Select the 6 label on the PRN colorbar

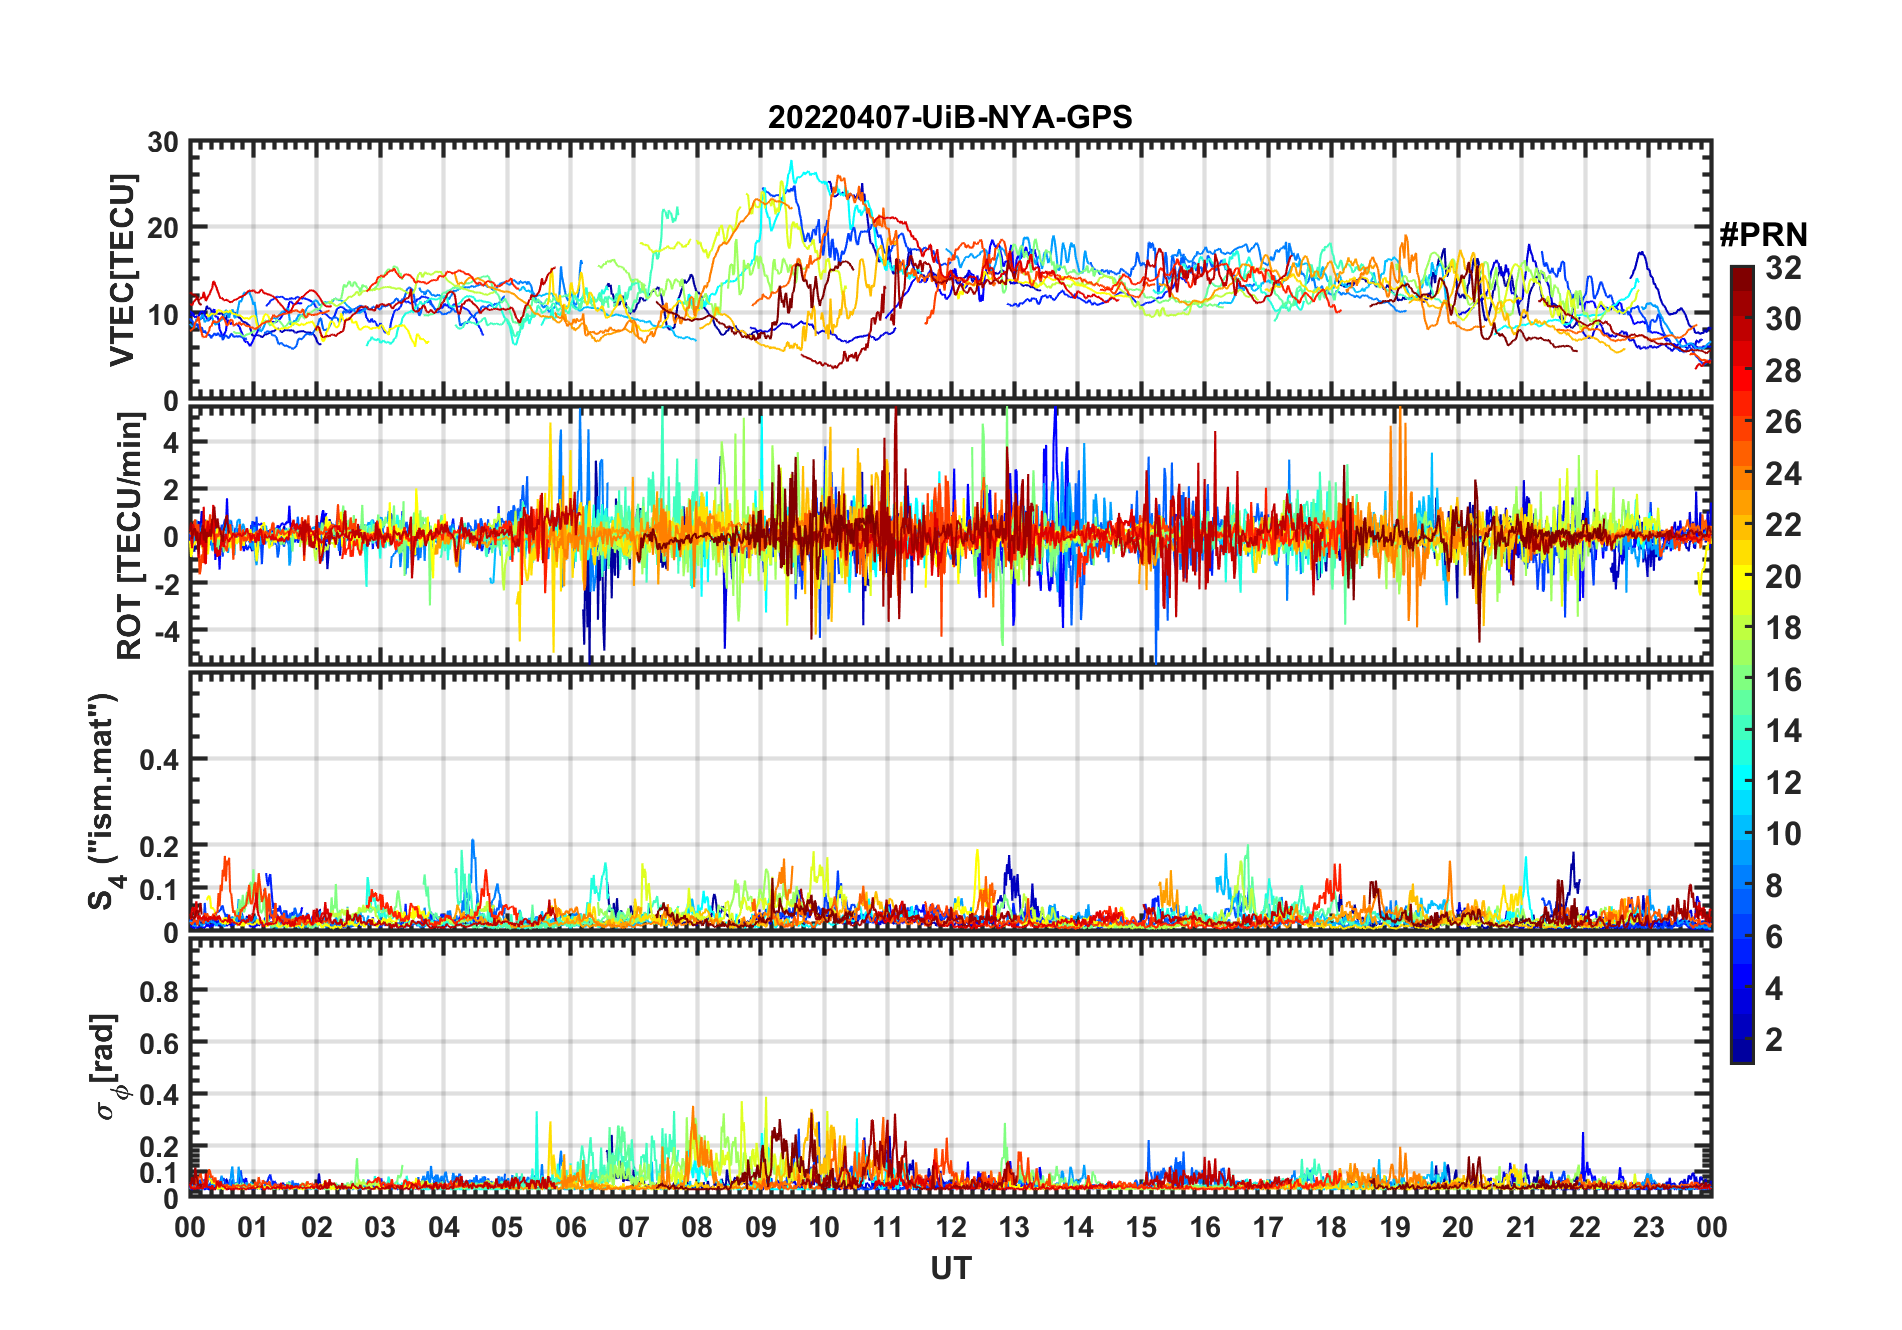pos(1774,937)
